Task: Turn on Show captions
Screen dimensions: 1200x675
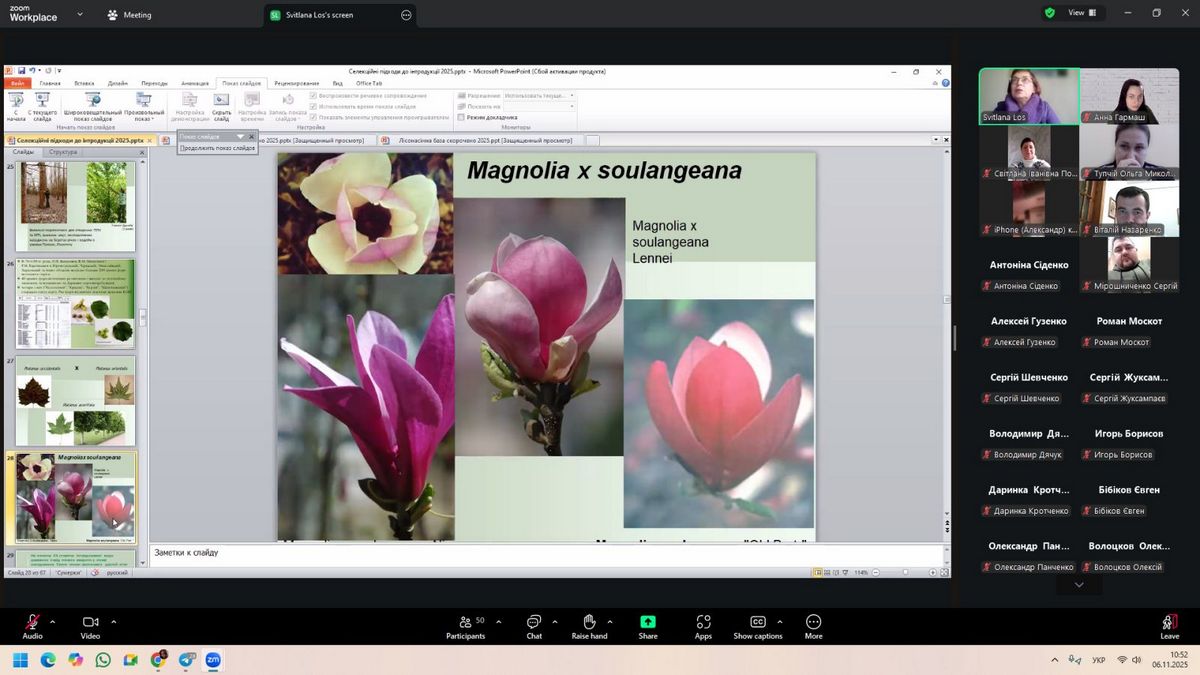Action: (757, 623)
